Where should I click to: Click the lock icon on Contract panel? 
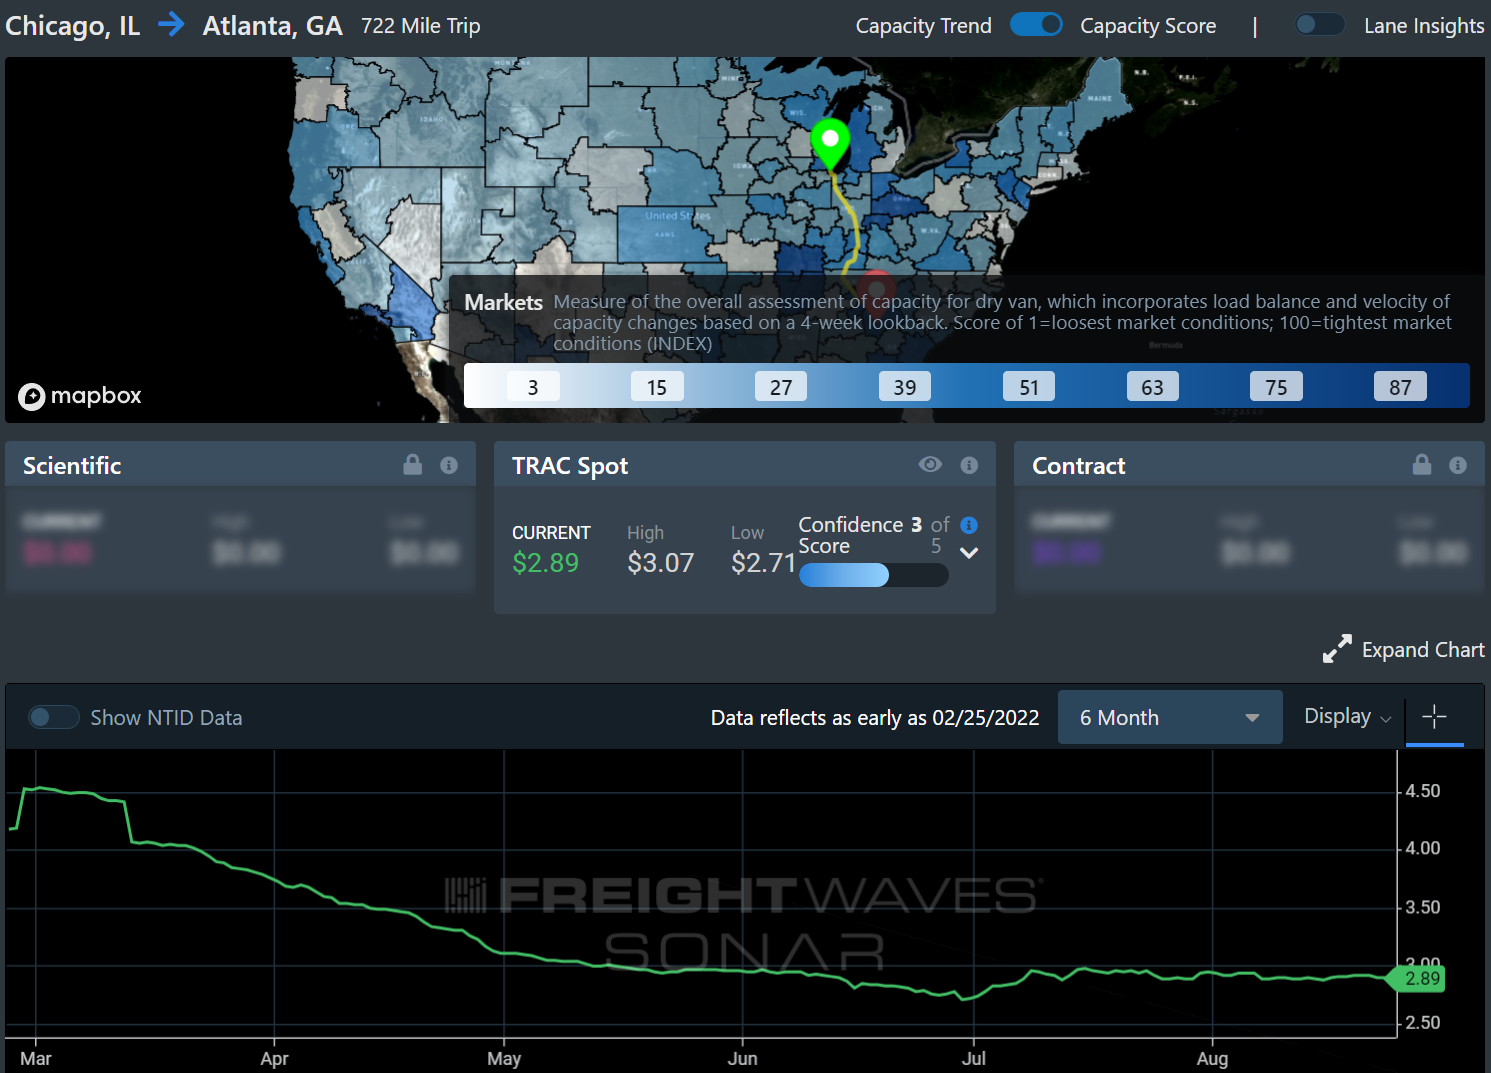click(1422, 464)
